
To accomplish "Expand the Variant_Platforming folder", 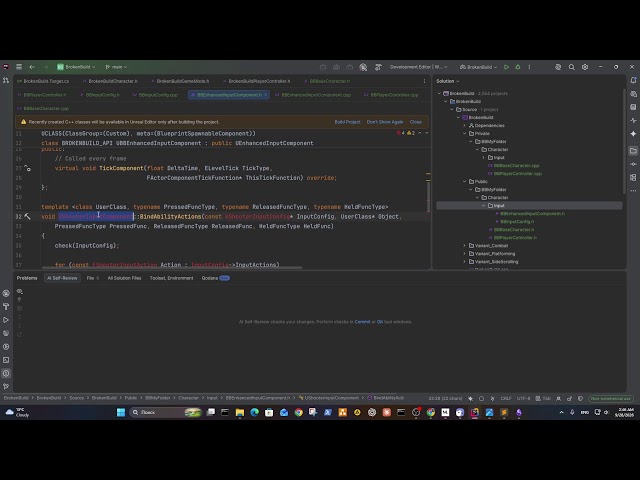I will [464, 253].
